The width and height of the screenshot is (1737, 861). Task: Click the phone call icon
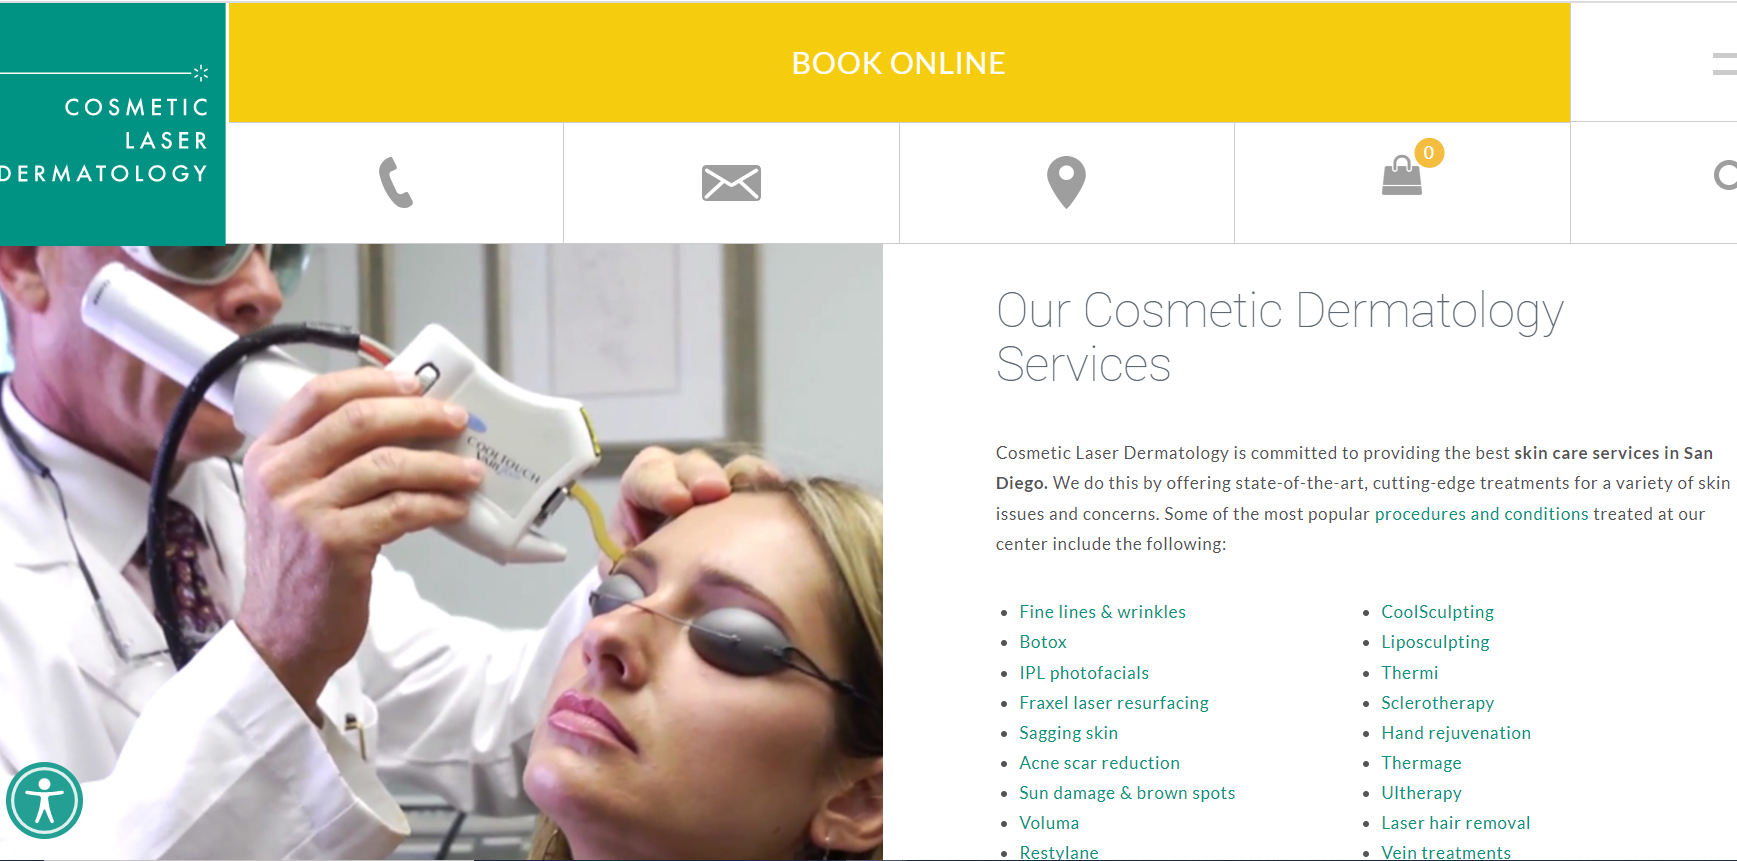(x=396, y=183)
